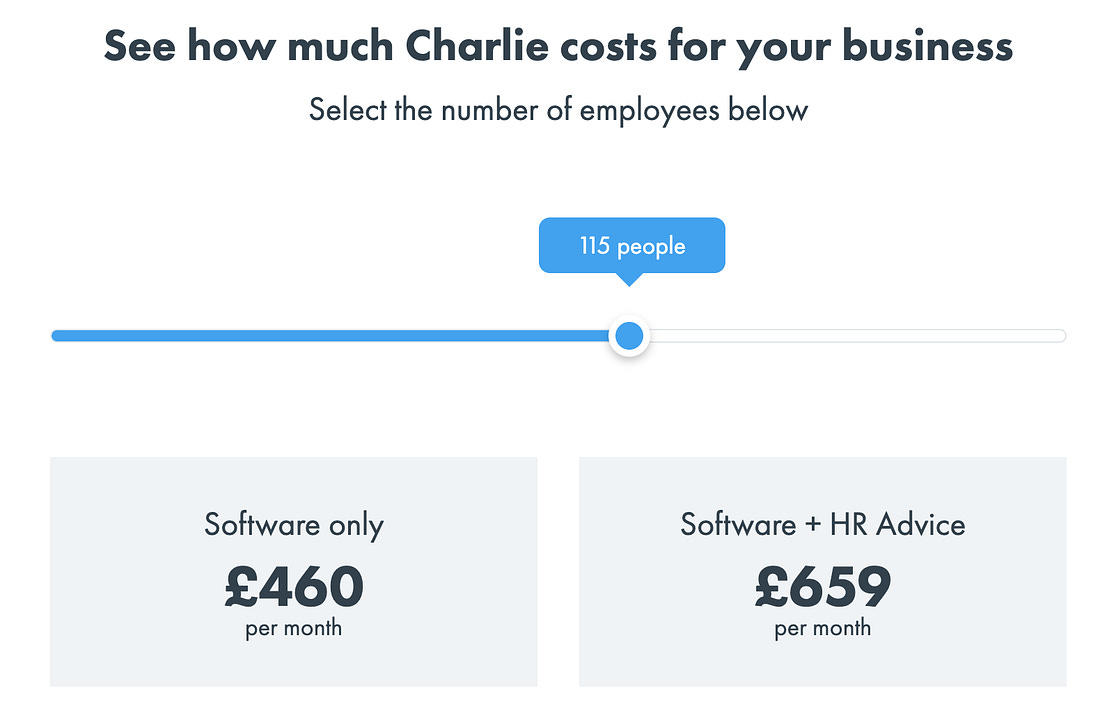Click the 'Software only' plan title
The height and width of the screenshot is (712, 1100).
pyautogui.click(x=294, y=525)
